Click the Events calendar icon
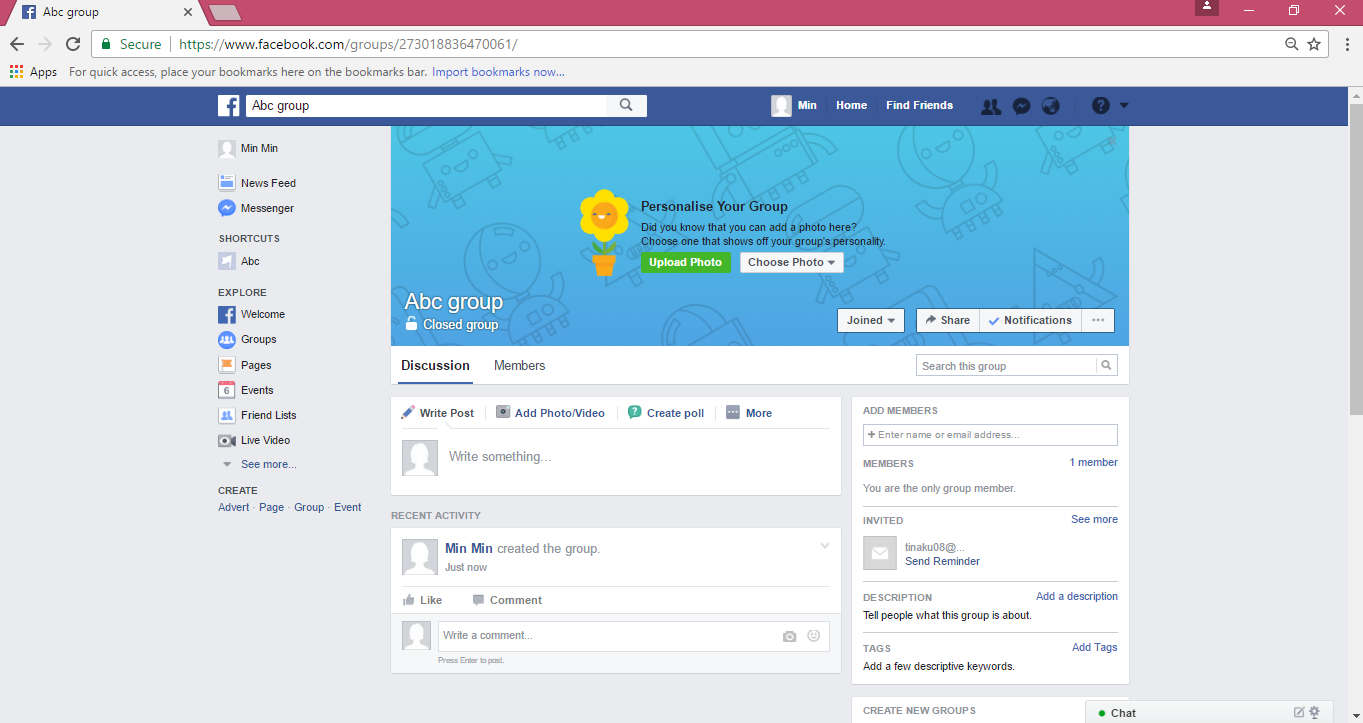Image resolution: width=1363 pixels, height=723 pixels. 227,390
